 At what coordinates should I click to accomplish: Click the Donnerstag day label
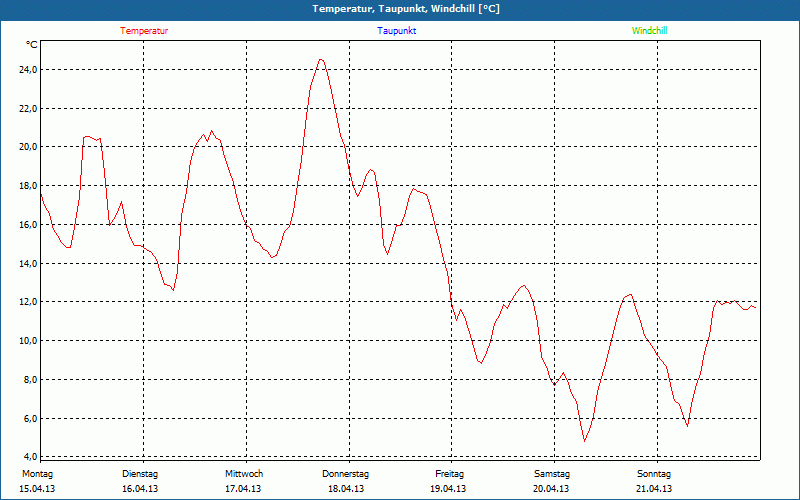pos(345,474)
